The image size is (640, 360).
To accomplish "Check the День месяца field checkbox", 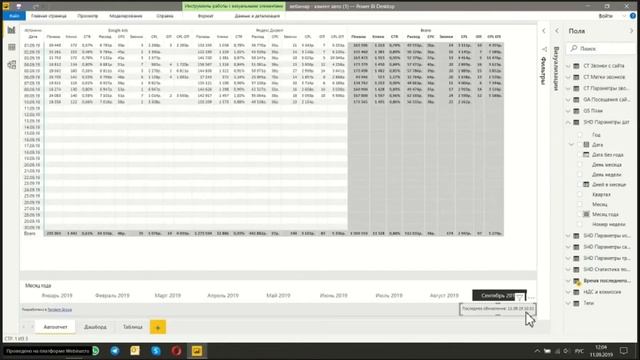I will point(580,164).
